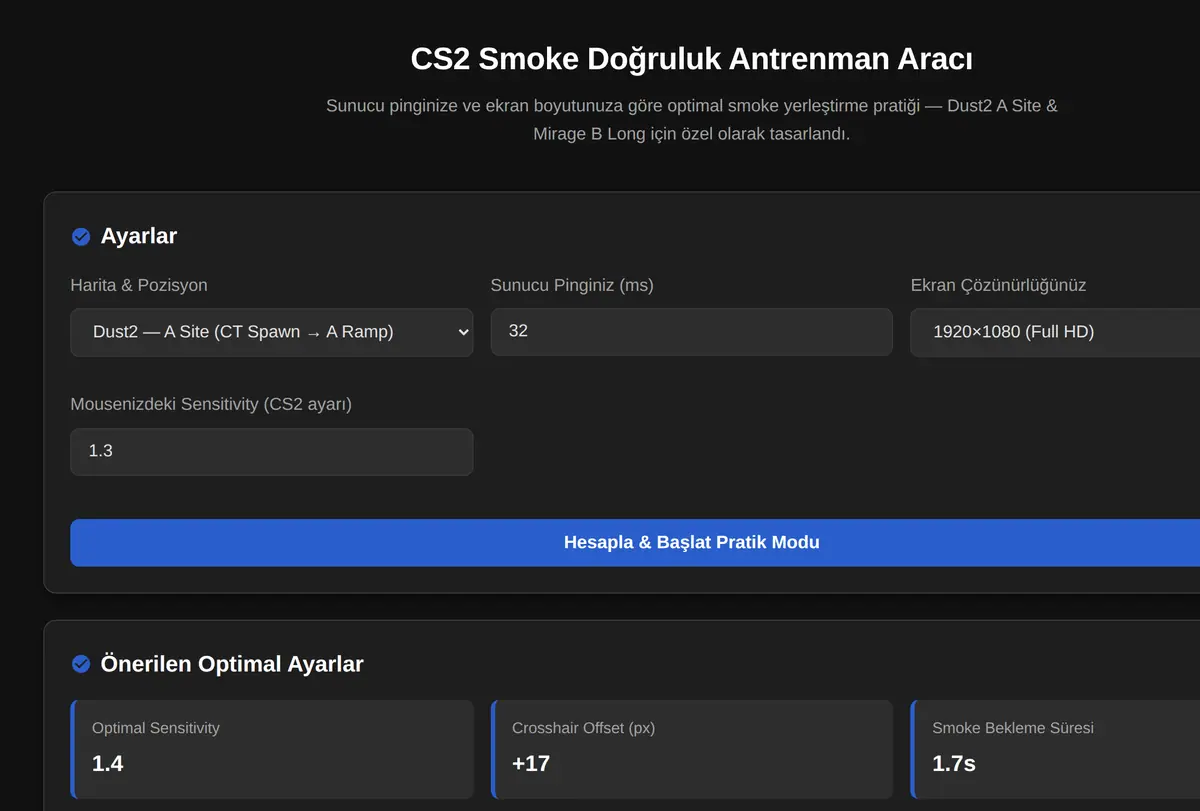Focus the Sunucu Pinginiz input showing 32
1200x811 pixels.
point(691,331)
